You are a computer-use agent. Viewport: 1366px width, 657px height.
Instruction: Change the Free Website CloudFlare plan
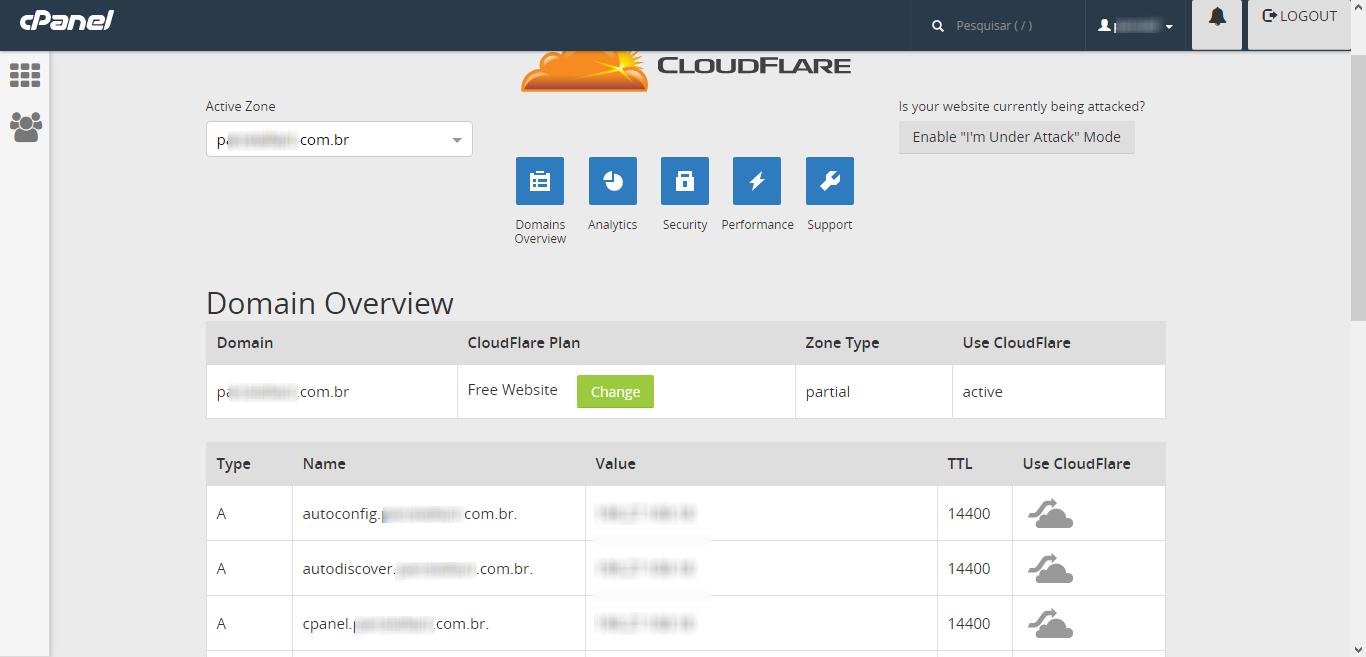615,391
